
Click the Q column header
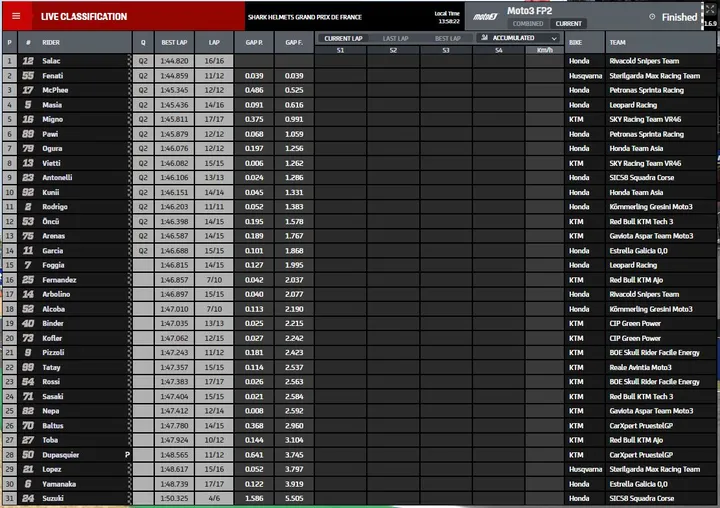click(143, 42)
